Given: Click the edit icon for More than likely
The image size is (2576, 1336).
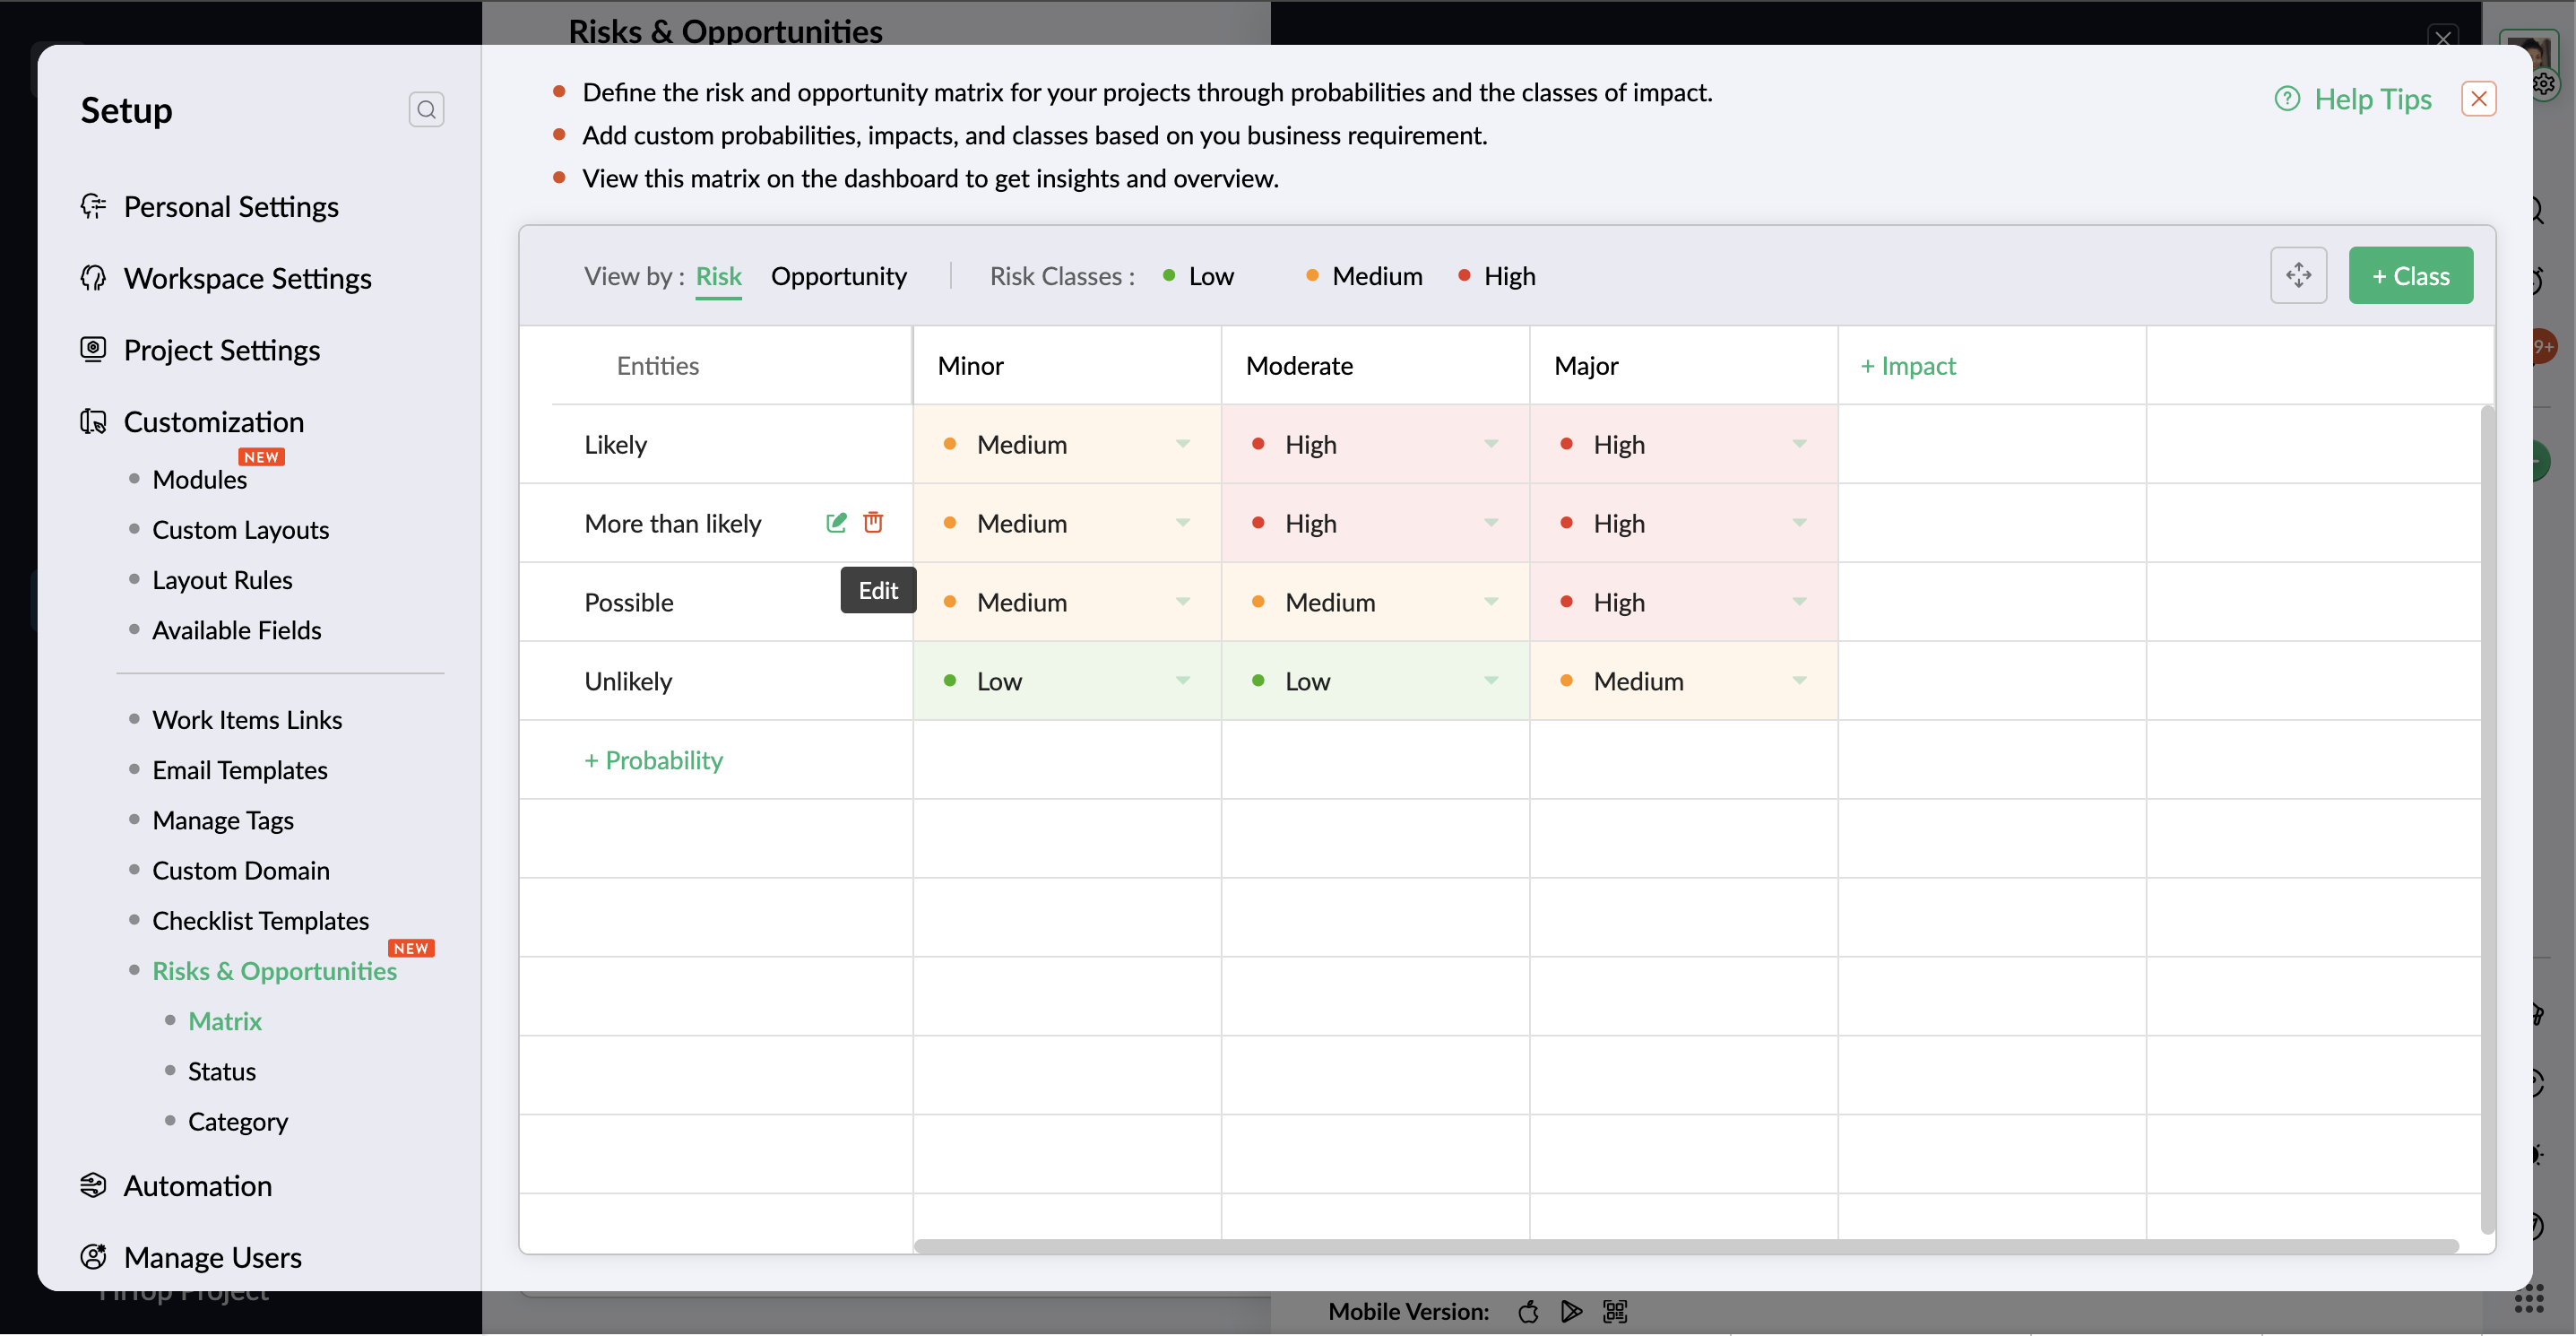Looking at the screenshot, I should [x=836, y=522].
